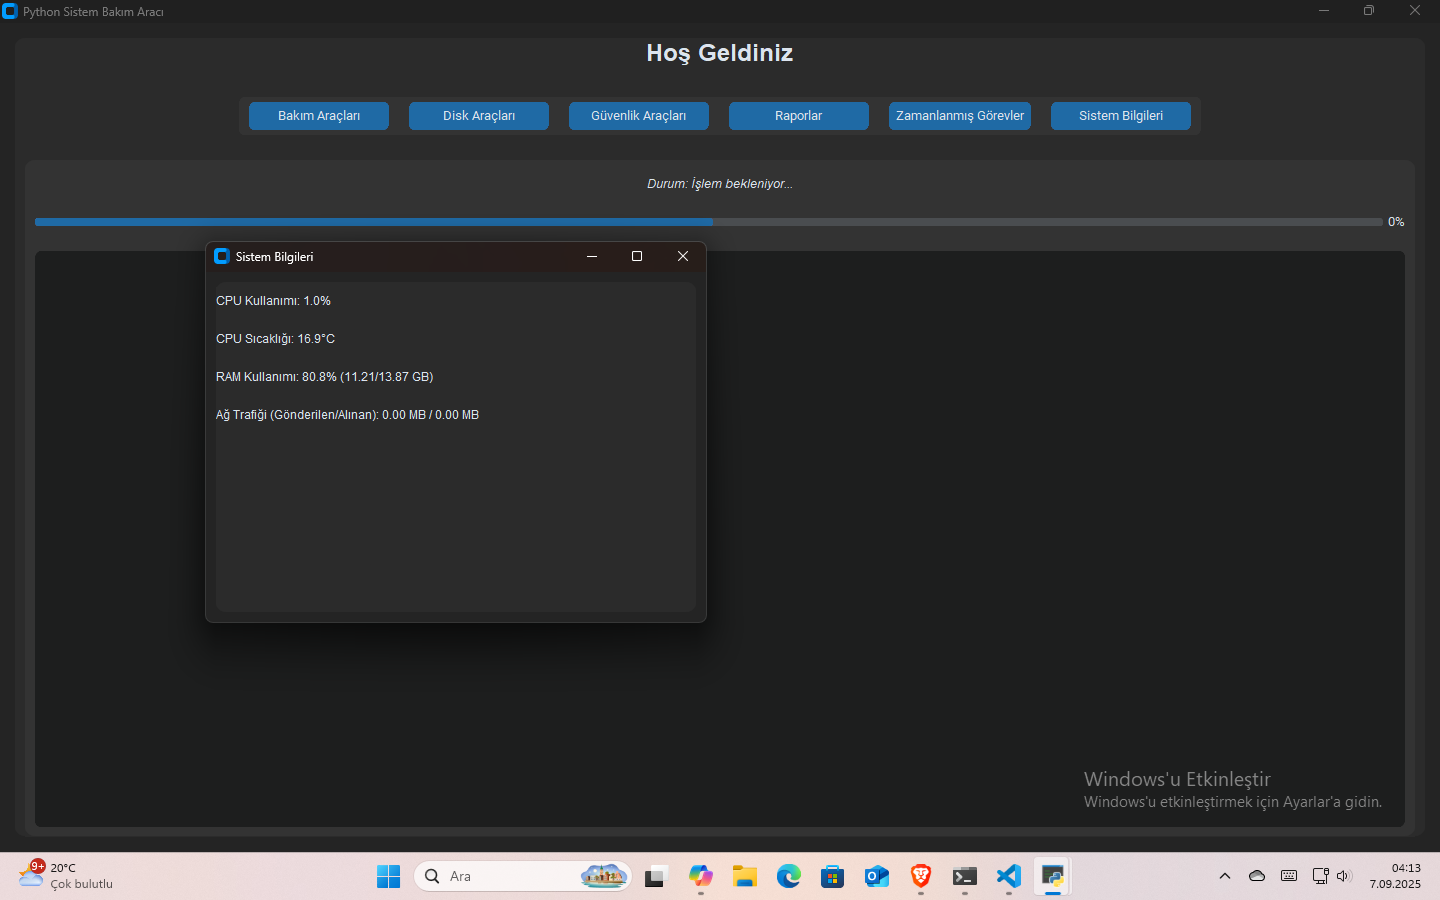1440x900 pixels.
Task: Open the Güvenlik Araçları section
Action: [x=639, y=116]
